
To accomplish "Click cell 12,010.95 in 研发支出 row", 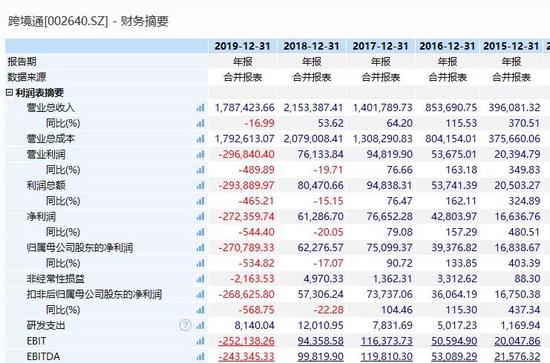I will [320, 325].
